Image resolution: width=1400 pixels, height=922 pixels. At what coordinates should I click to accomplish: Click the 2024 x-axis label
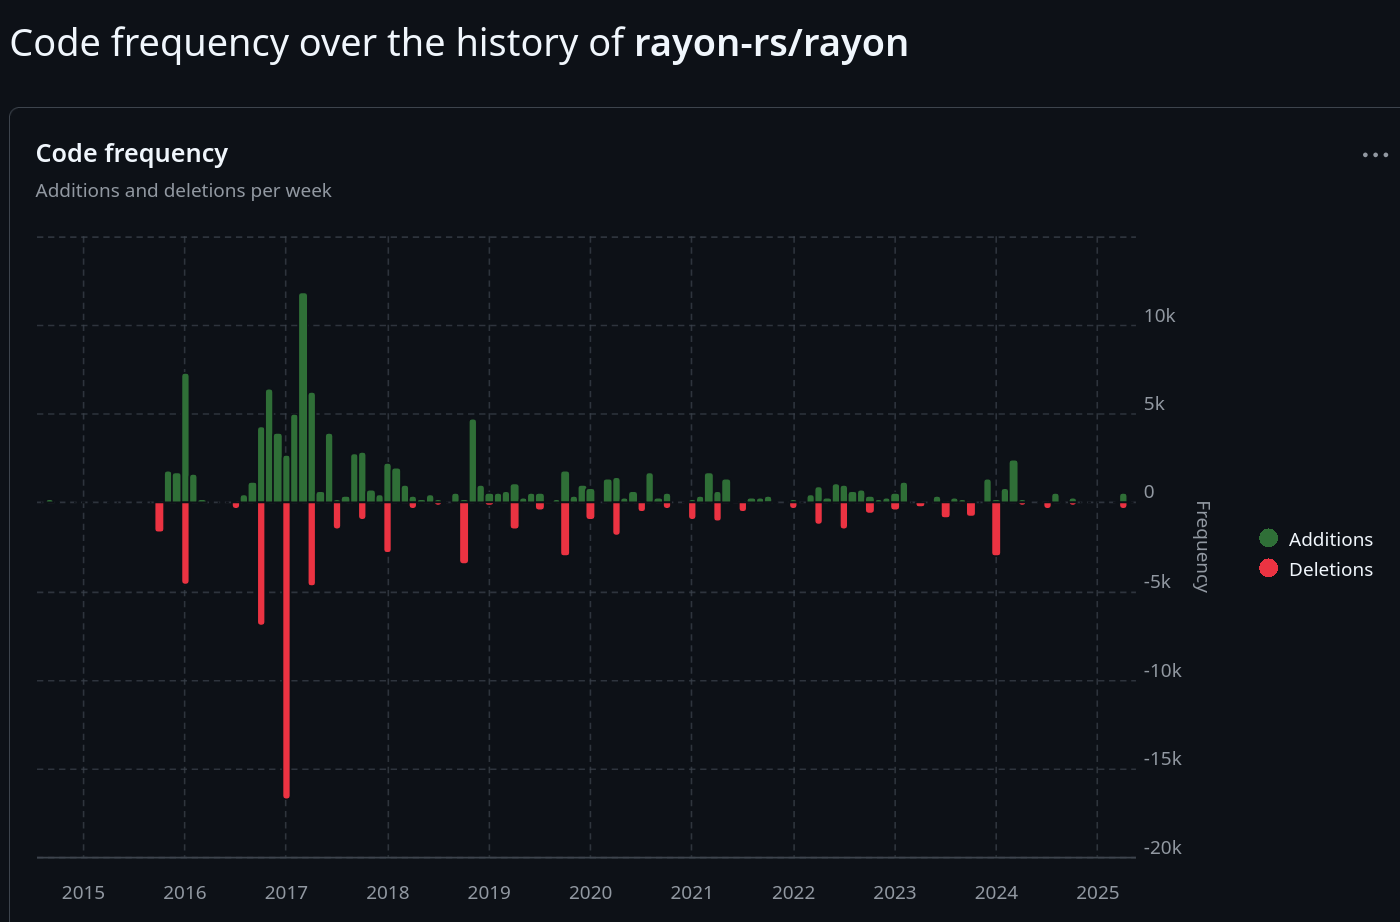click(996, 892)
